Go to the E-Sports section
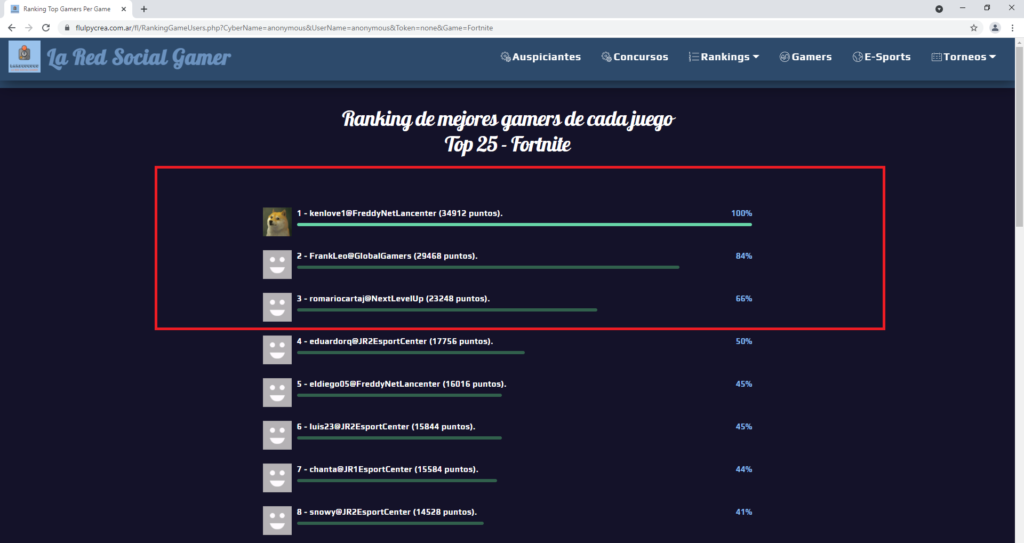 882,57
